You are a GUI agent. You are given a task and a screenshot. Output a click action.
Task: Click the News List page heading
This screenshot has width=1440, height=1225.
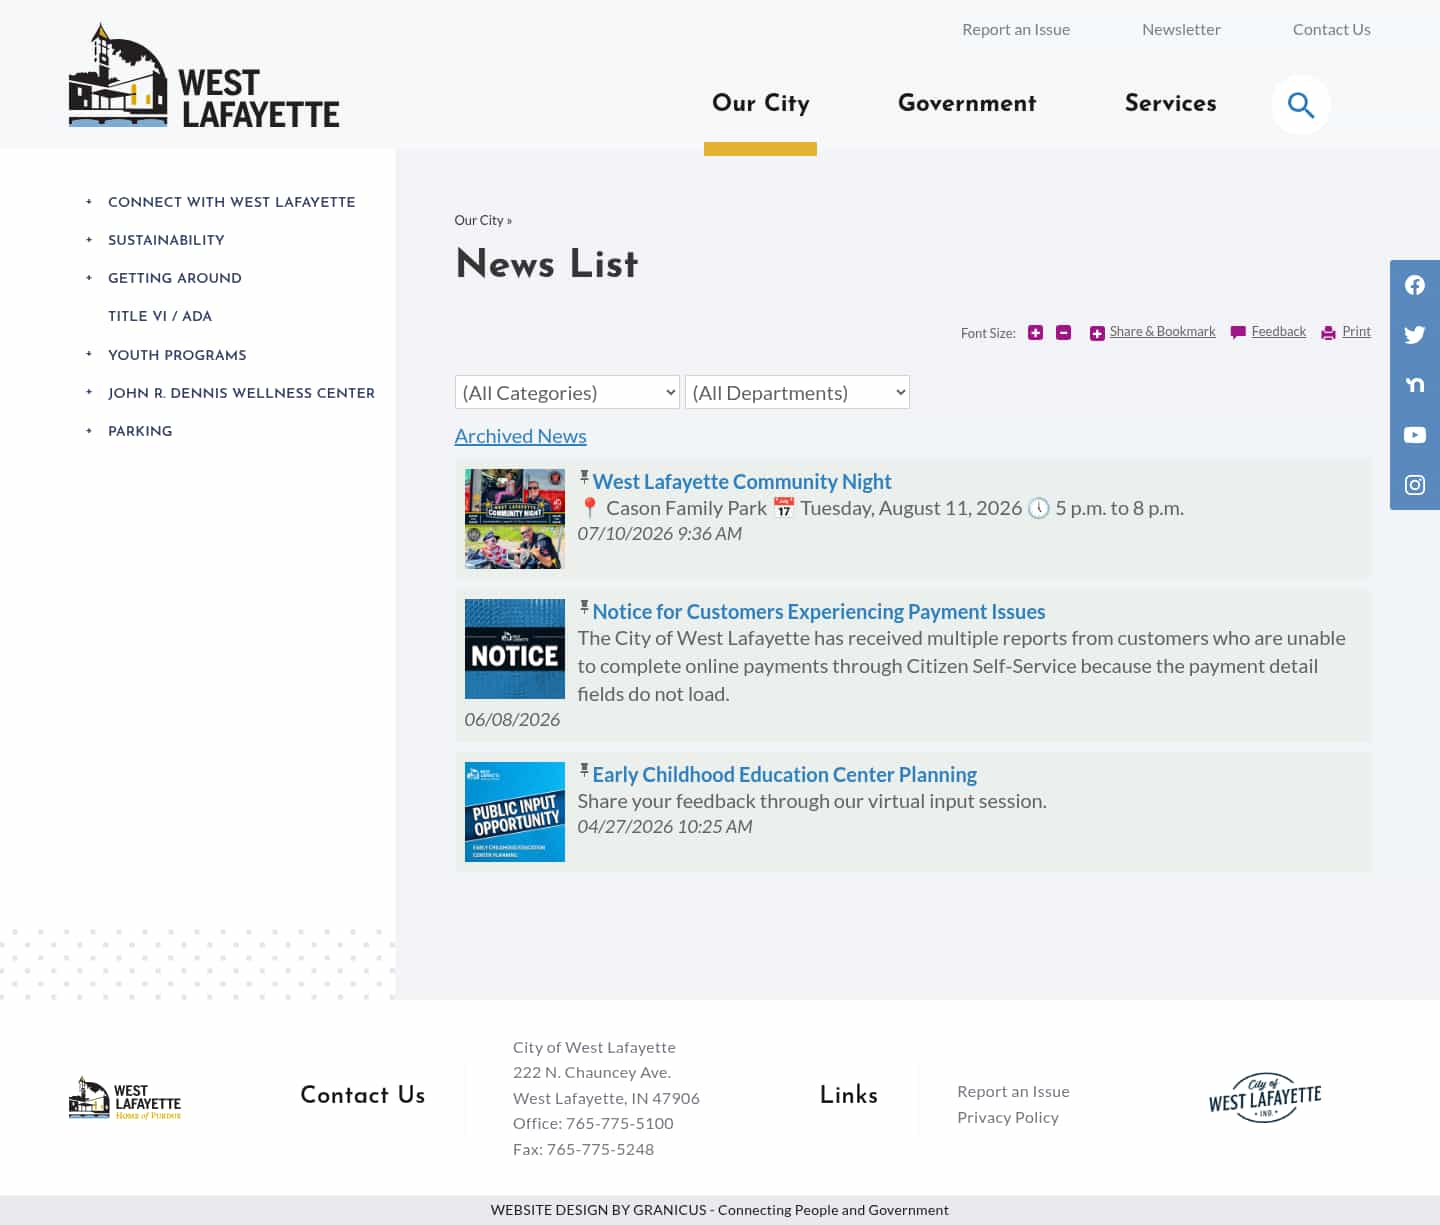click(547, 264)
